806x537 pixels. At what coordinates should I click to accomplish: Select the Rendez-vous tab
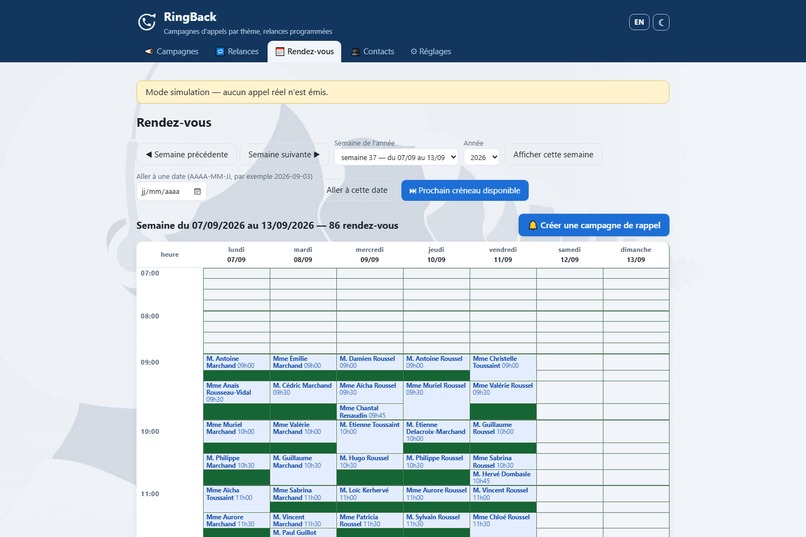point(304,51)
